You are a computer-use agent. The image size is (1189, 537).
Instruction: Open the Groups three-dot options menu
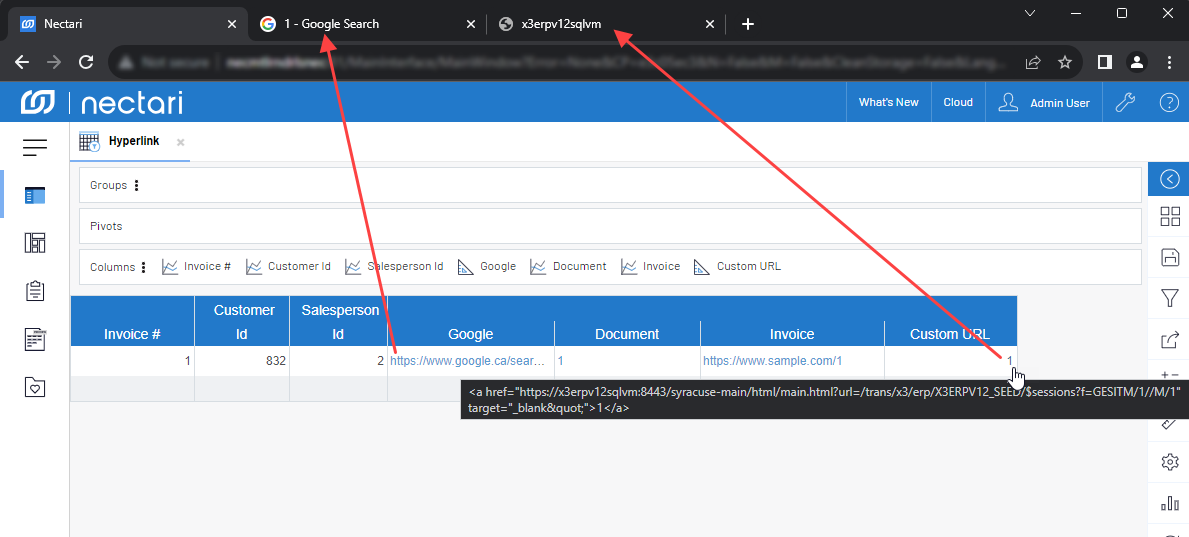pos(137,185)
